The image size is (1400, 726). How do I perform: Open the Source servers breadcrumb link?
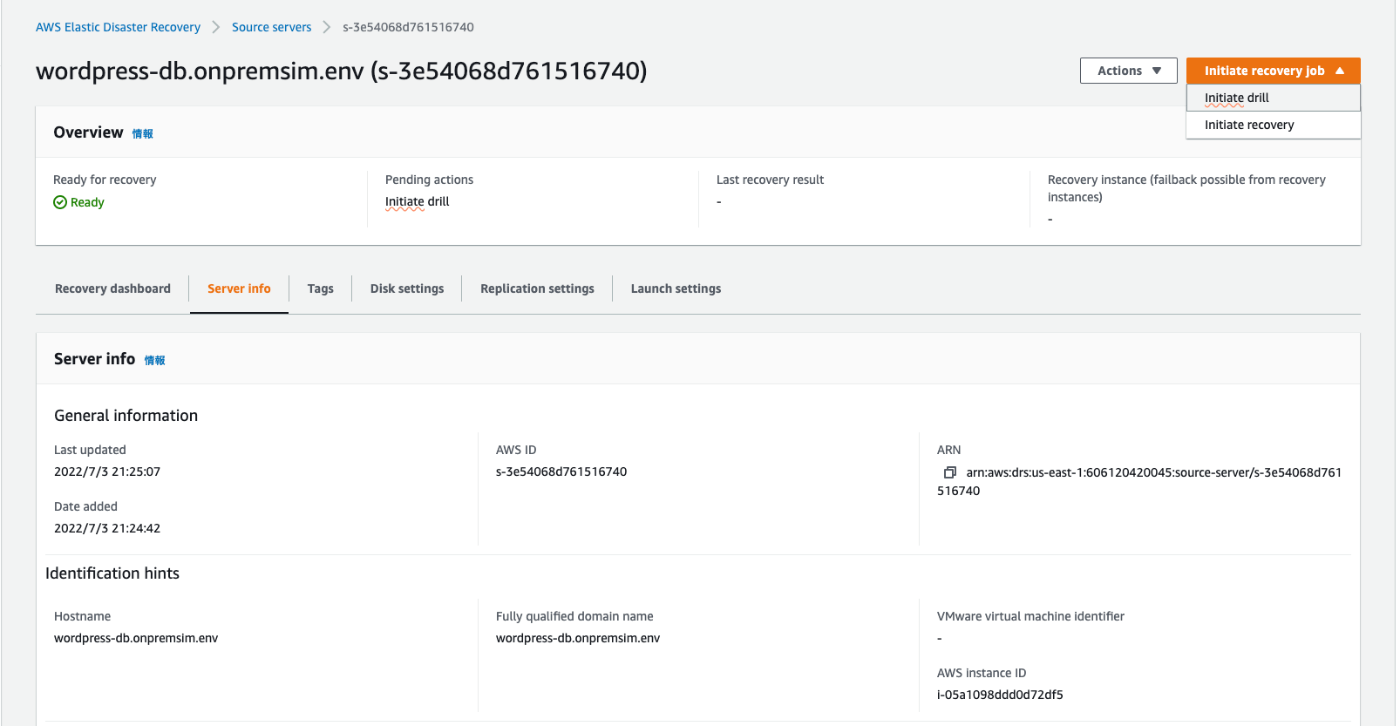coord(272,27)
